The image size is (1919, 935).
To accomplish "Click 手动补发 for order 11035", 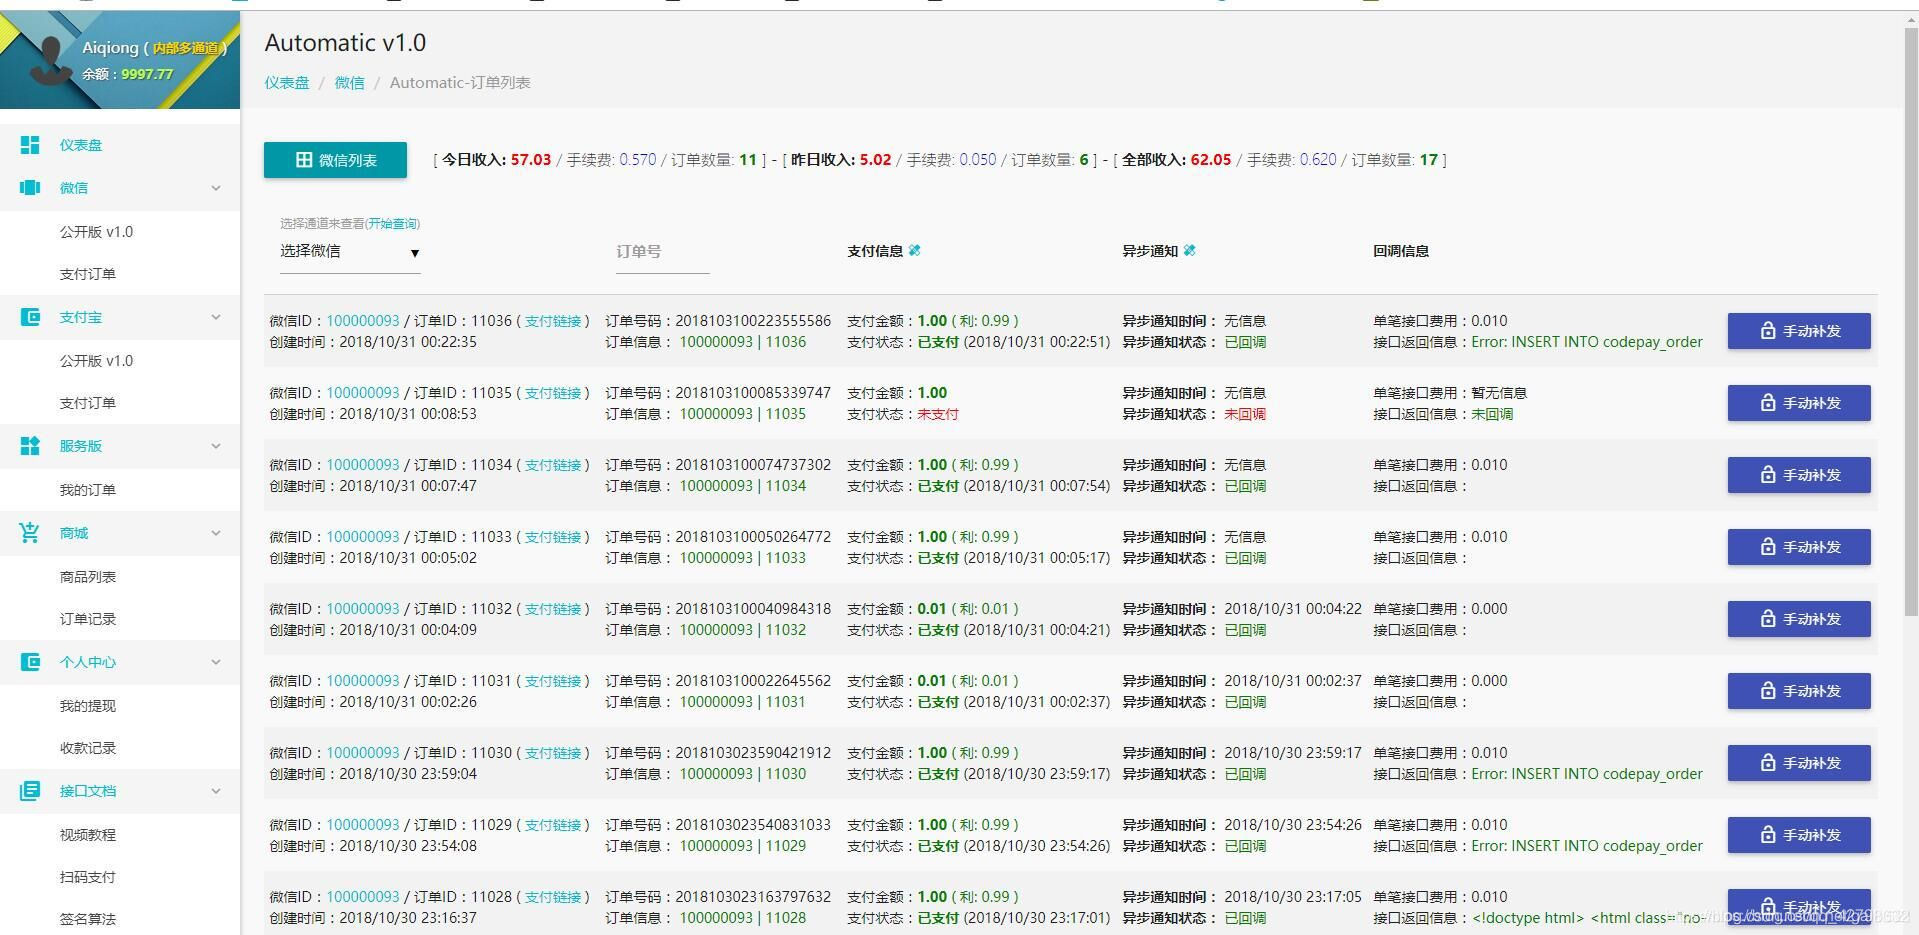I will click(1799, 403).
